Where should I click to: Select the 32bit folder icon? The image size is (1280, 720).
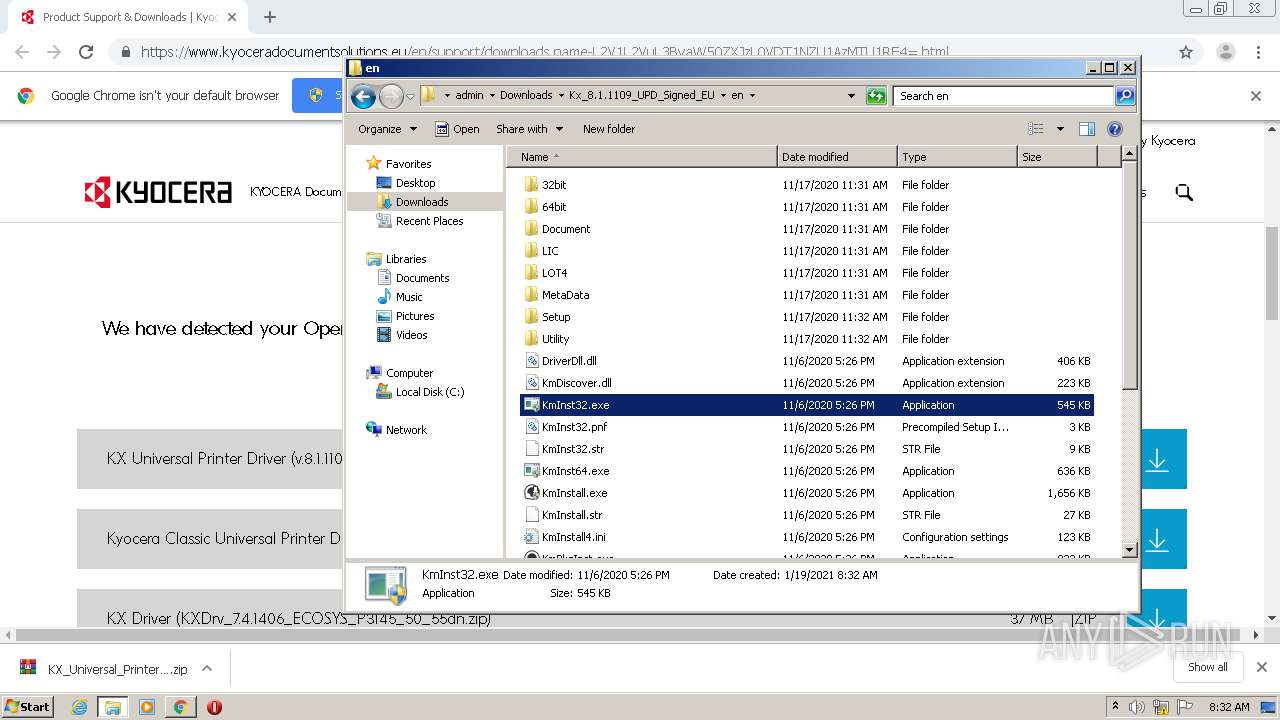532,185
